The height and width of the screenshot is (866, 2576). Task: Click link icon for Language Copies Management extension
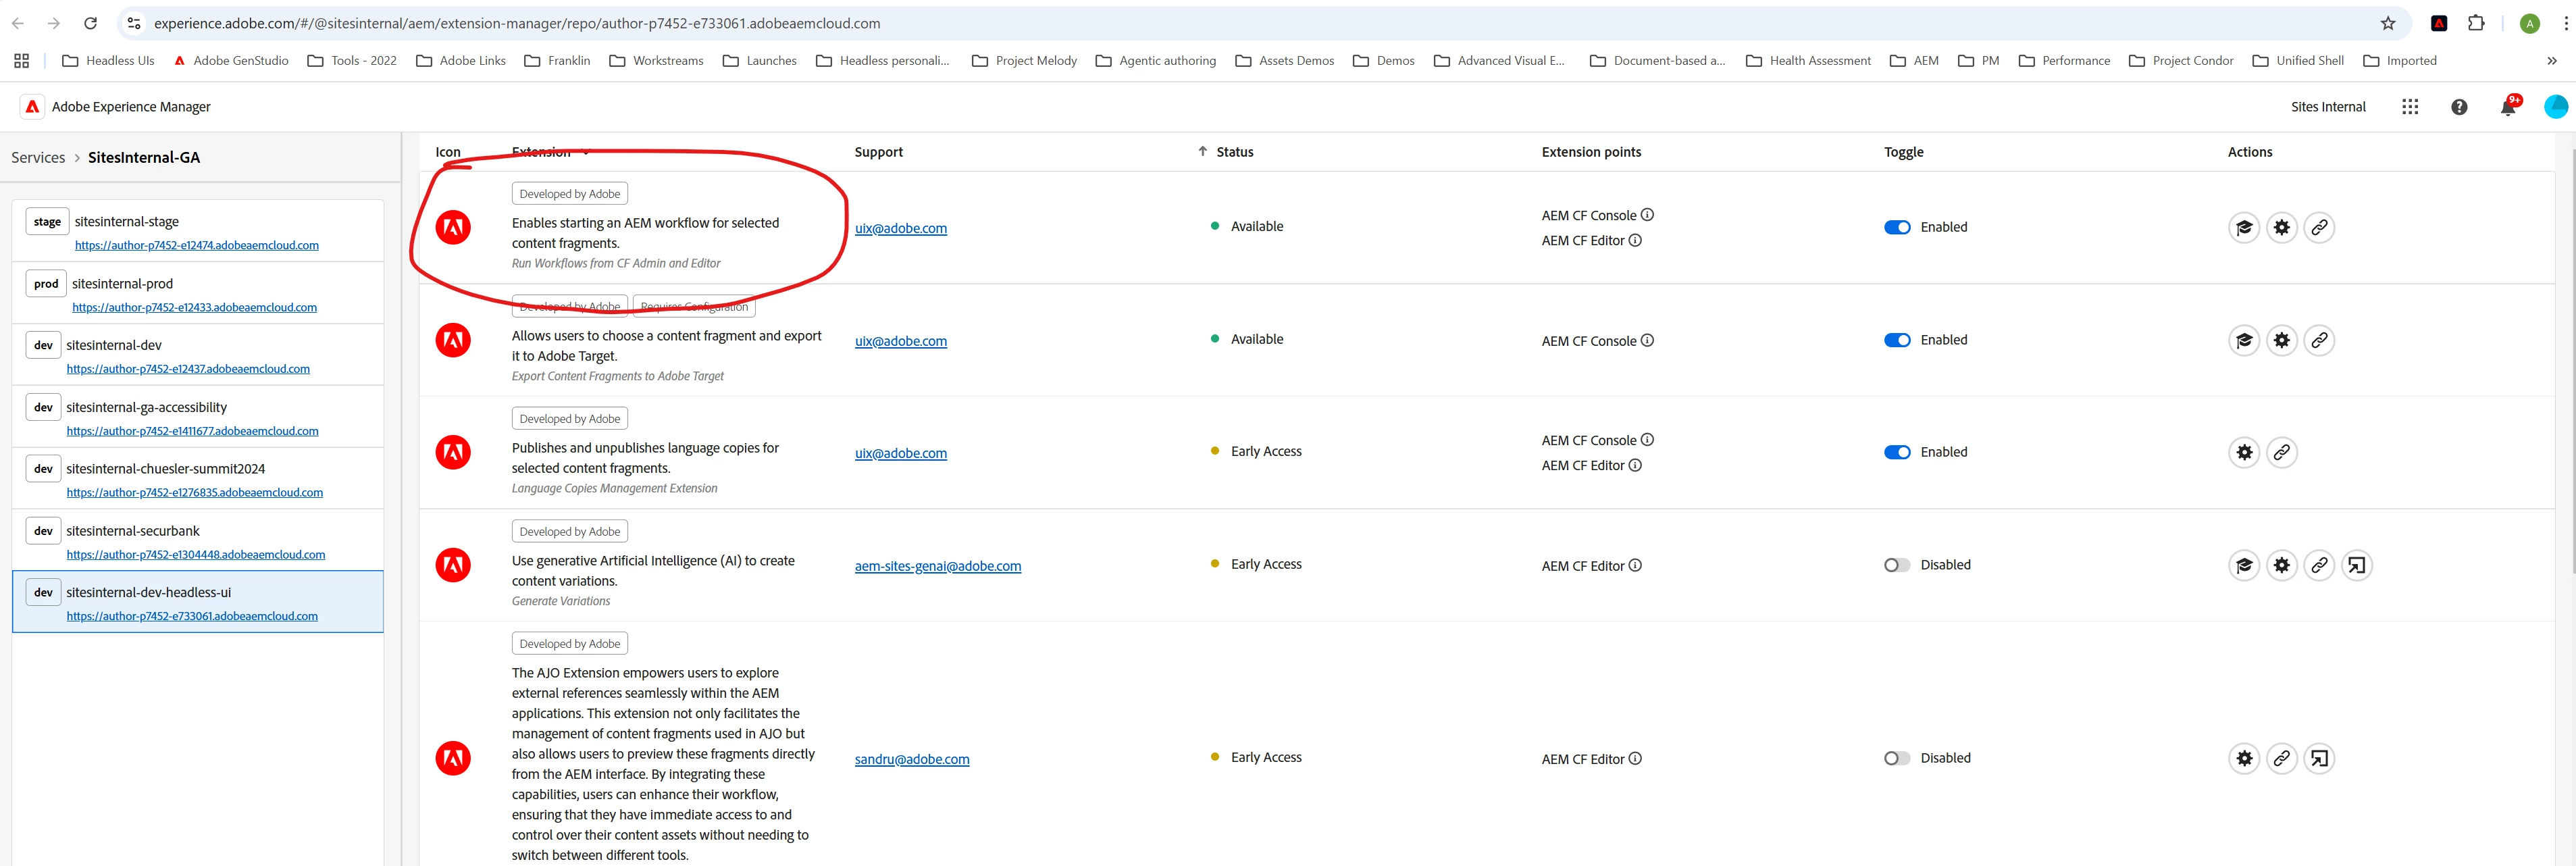2281,453
